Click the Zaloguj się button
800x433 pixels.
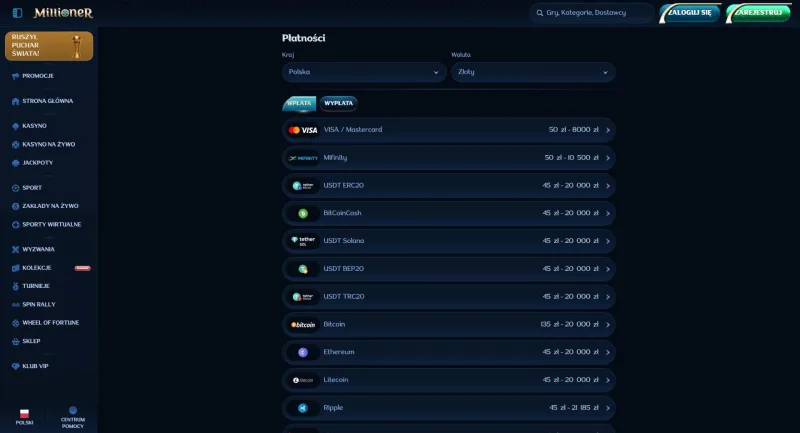point(689,13)
